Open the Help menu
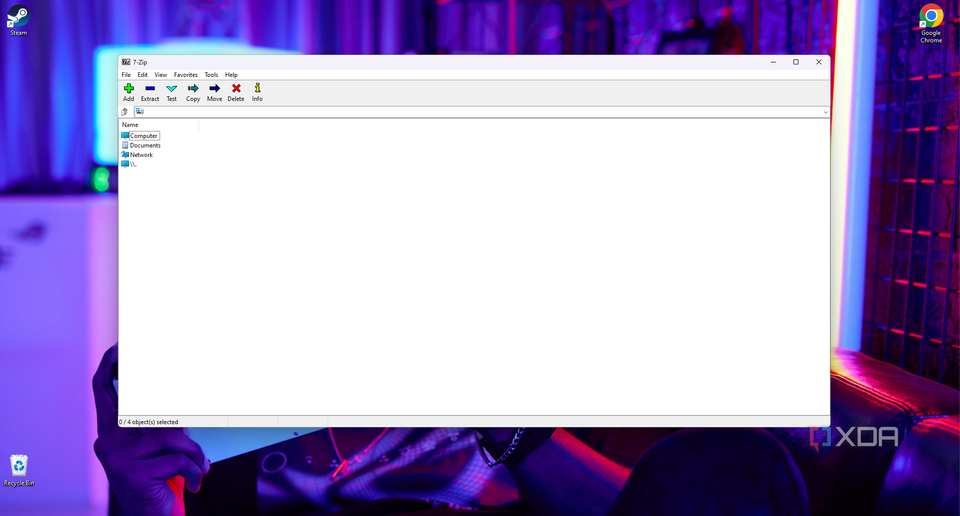Screen dimensions: 960x516 coord(231,75)
